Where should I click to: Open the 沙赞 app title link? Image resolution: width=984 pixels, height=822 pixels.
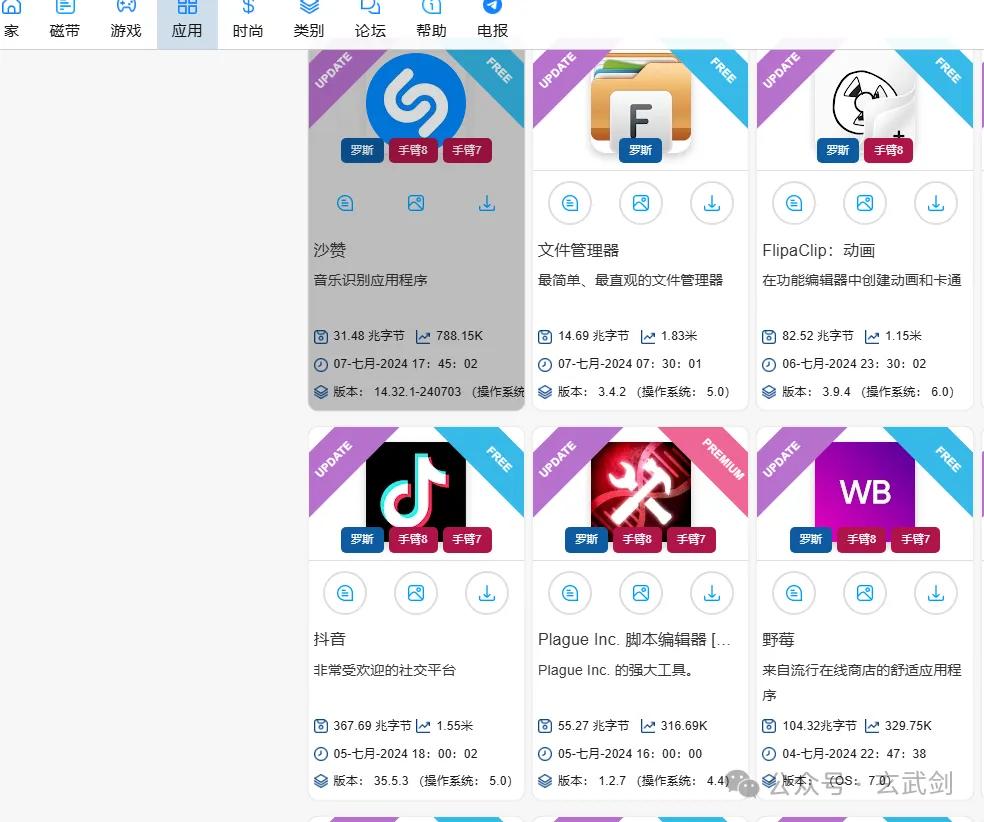[329, 250]
